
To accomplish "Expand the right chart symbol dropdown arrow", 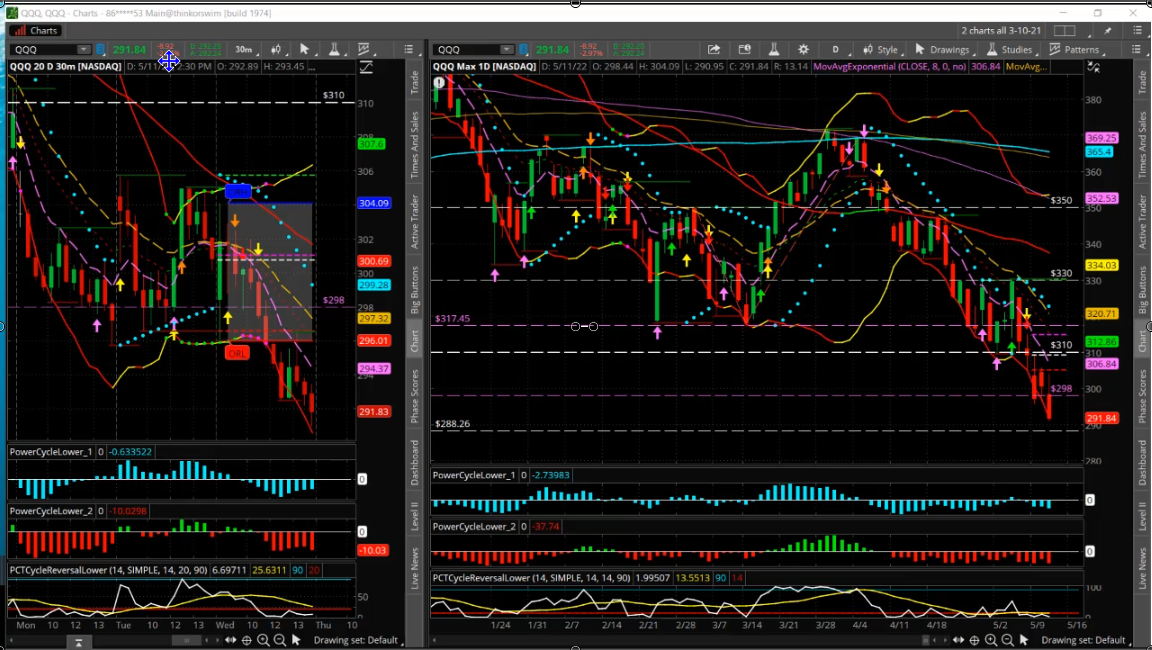I will [x=506, y=50].
